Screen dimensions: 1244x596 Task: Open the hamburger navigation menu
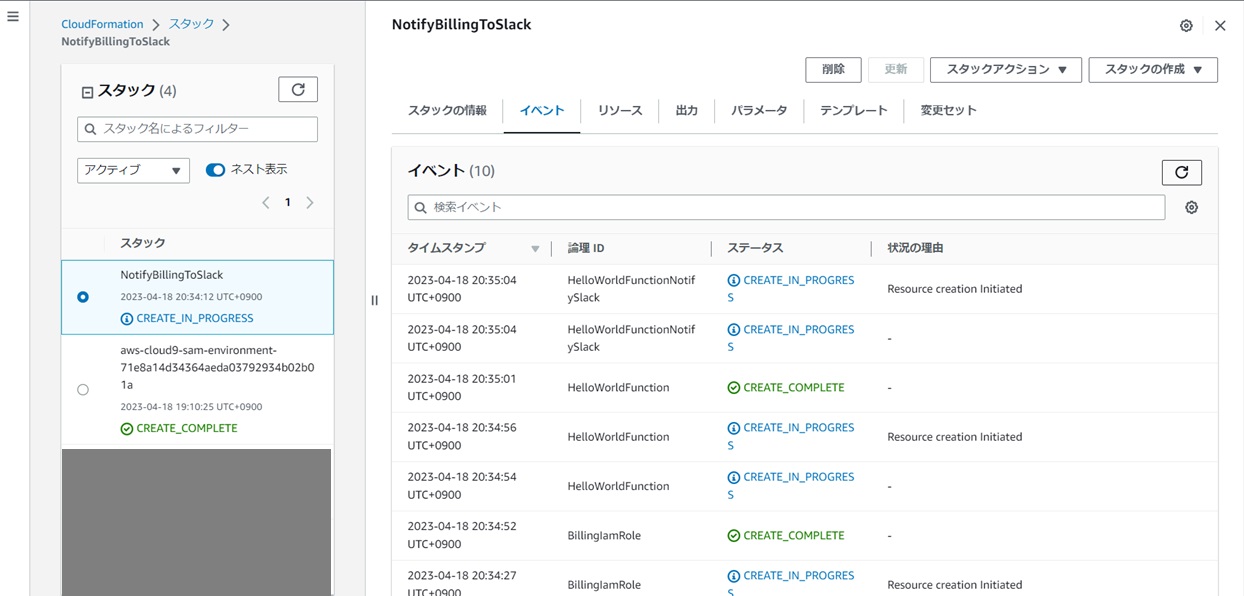coord(13,17)
